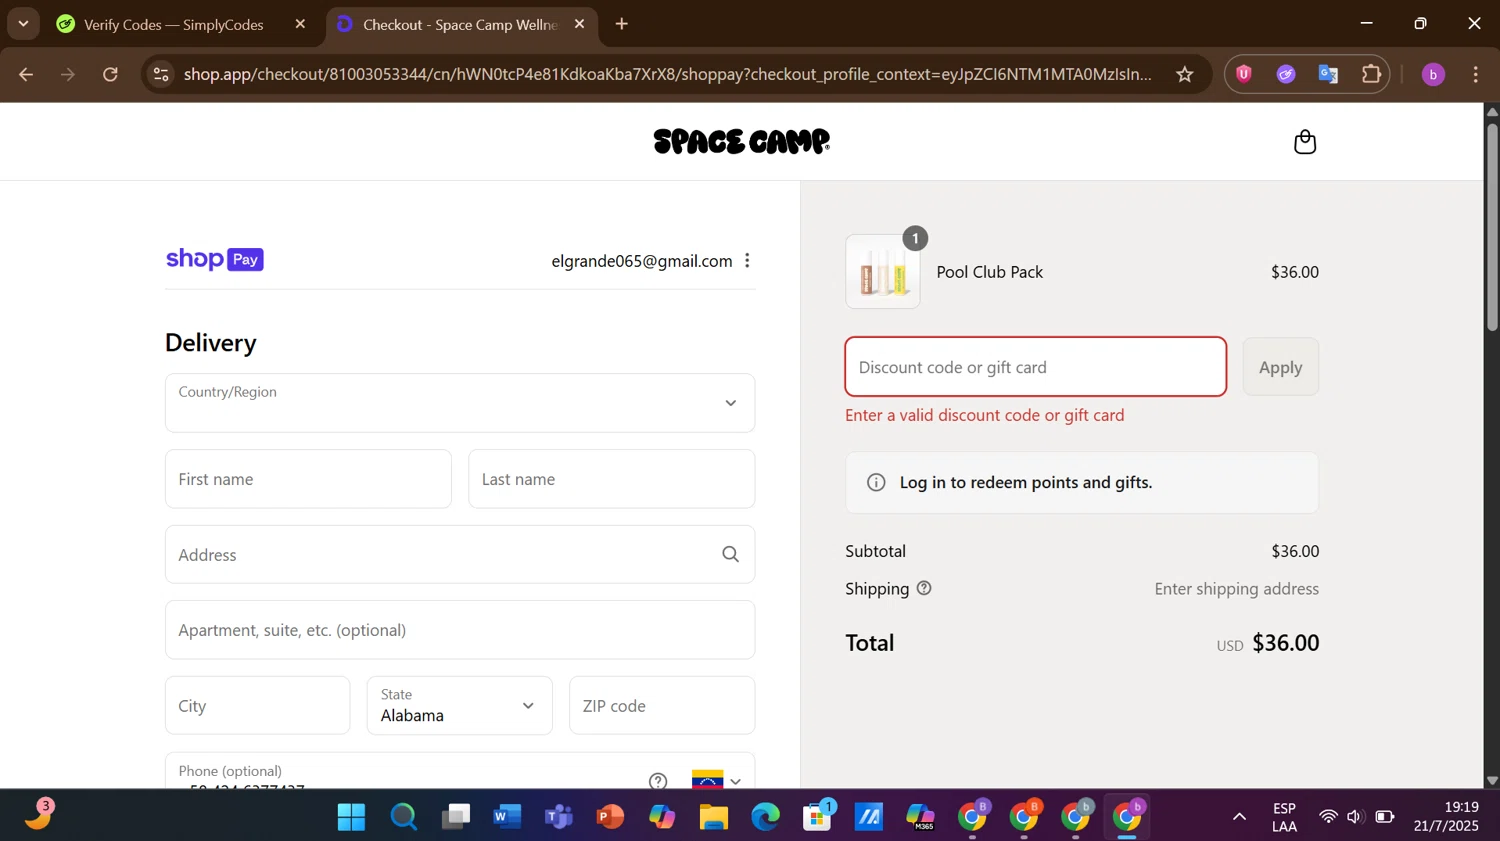Open the uBlock shield extension icon

pos(1243,74)
